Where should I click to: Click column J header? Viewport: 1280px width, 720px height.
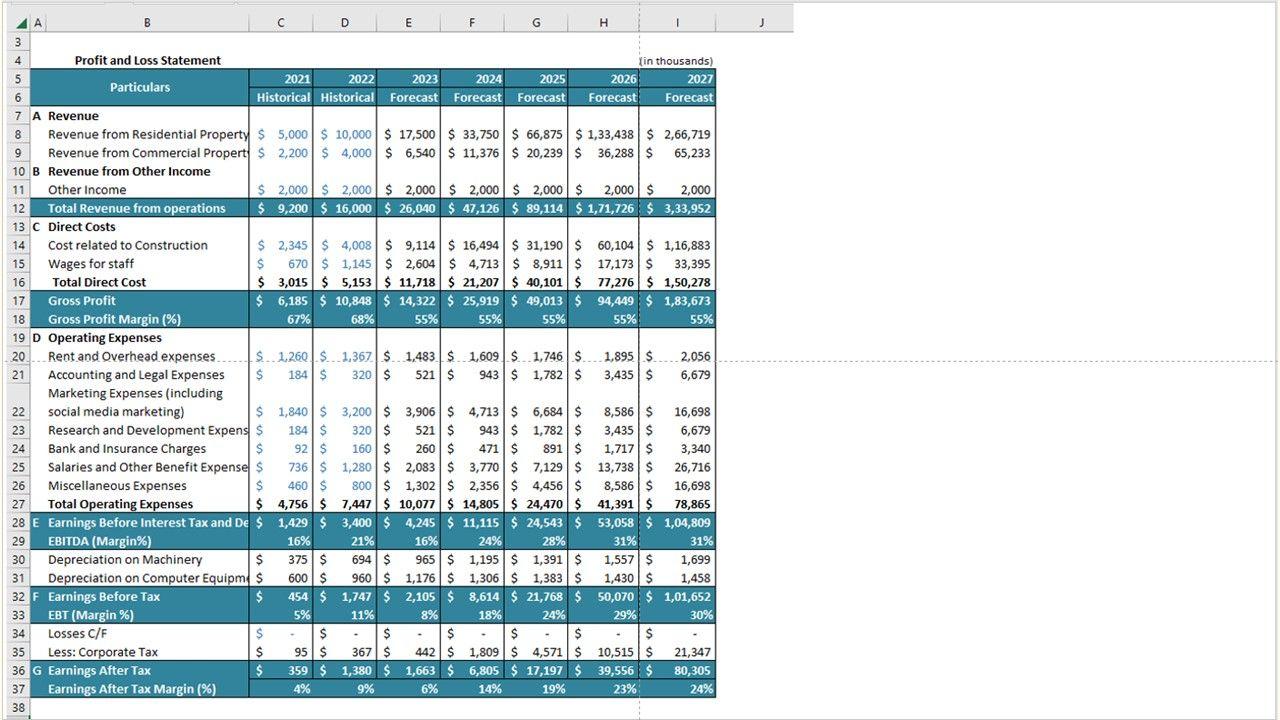point(760,22)
